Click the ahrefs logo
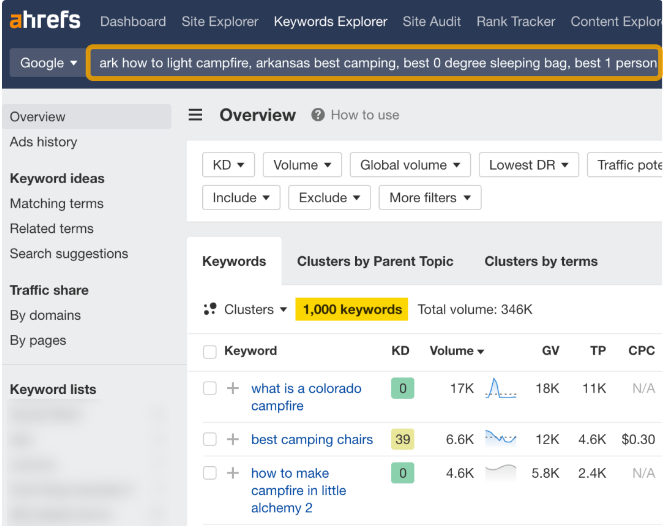The height and width of the screenshot is (526, 671). pos(44,21)
